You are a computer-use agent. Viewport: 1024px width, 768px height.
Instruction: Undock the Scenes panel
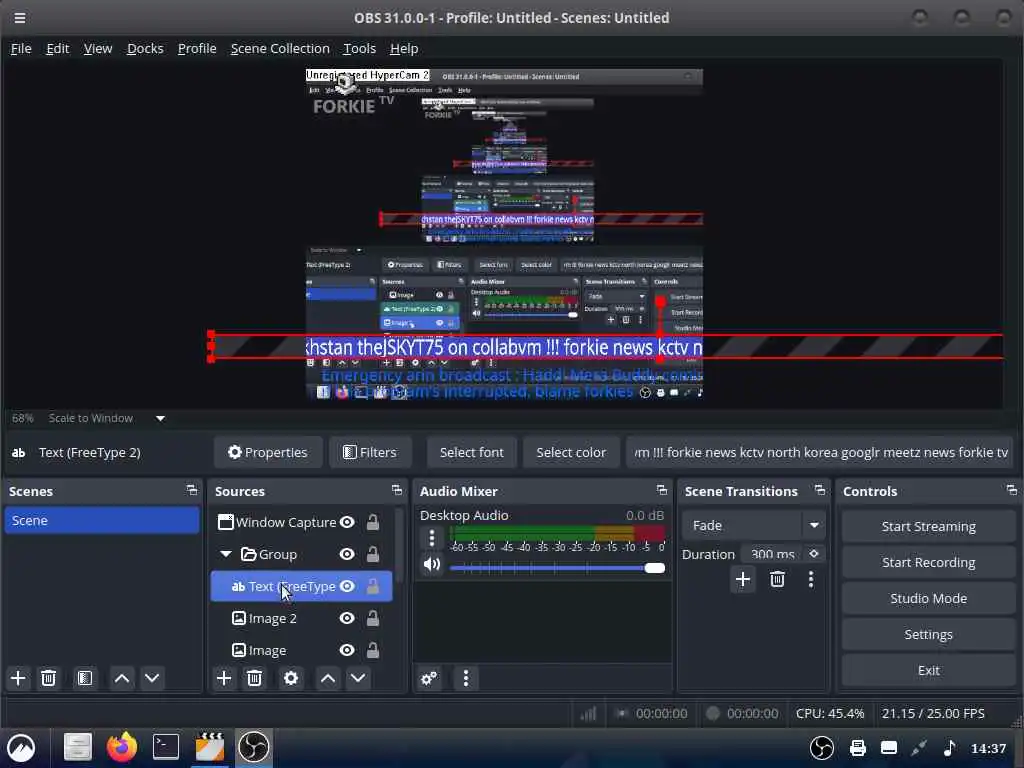[192, 490]
